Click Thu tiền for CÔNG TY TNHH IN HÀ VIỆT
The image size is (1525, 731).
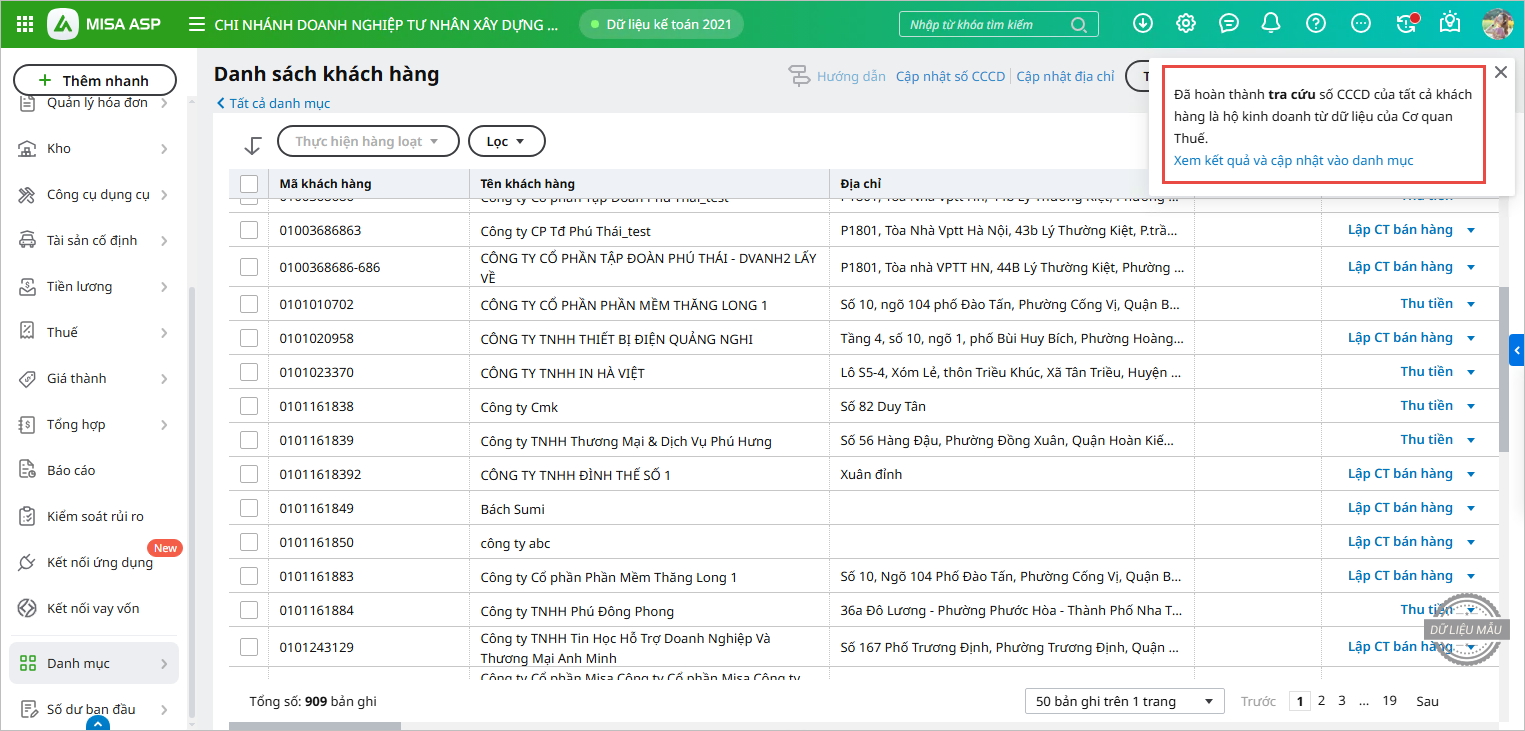tap(1426, 371)
